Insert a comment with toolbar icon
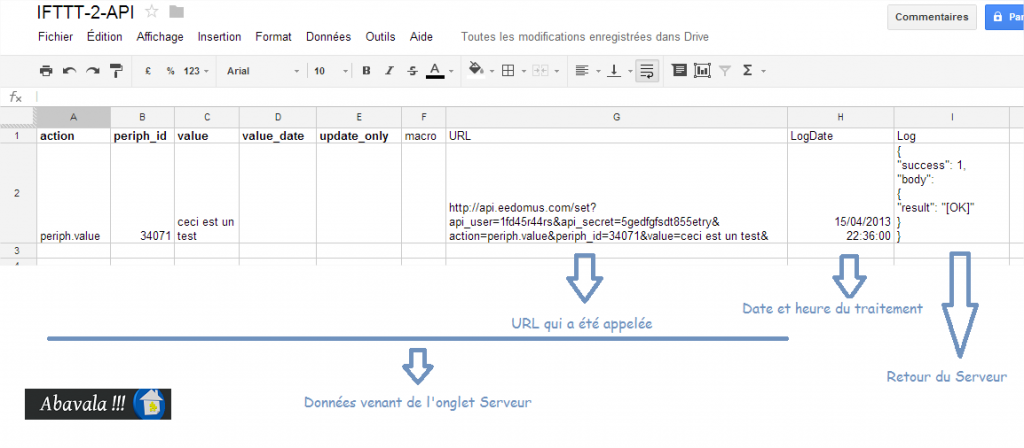 [x=679, y=71]
